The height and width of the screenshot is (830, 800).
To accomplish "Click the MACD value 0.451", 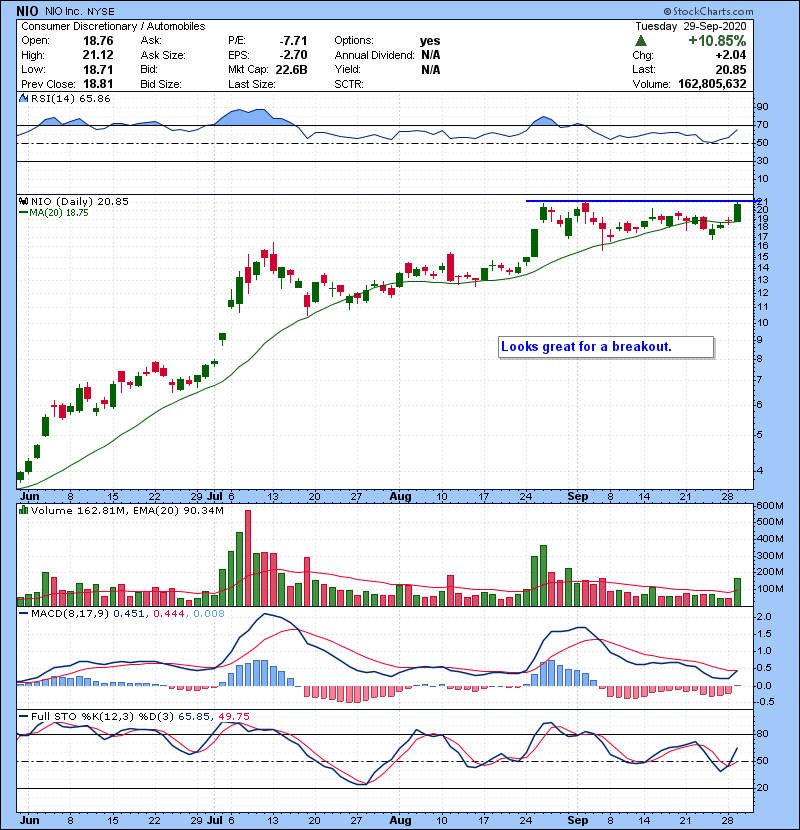I will coord(129,614).
